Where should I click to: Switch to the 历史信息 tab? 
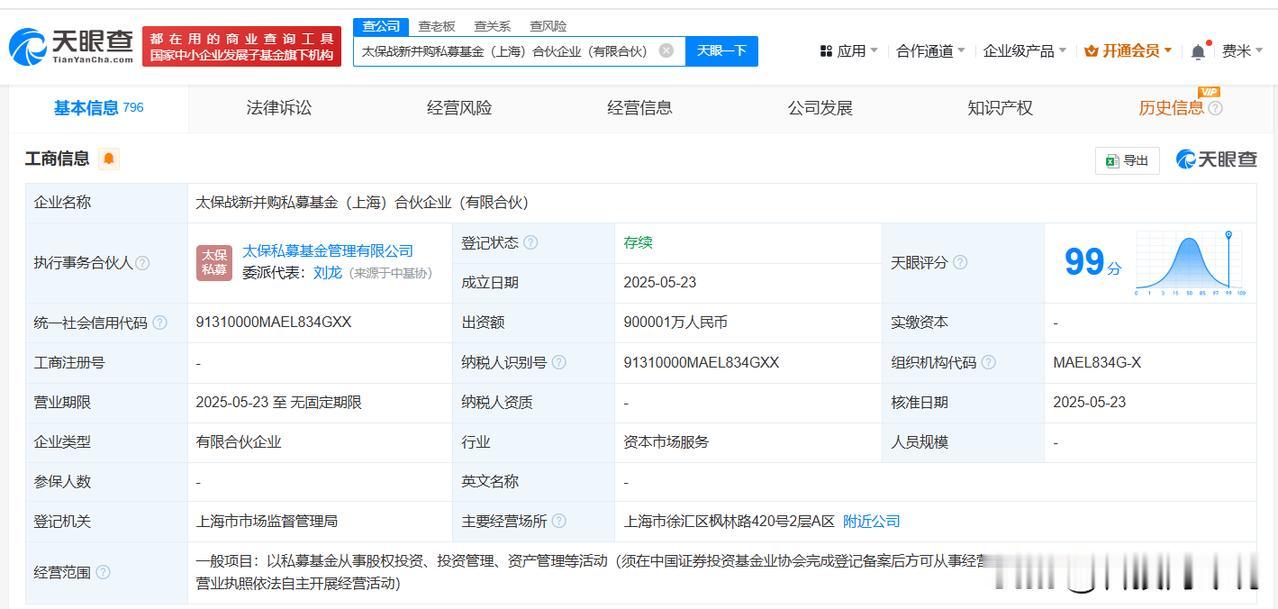point(1171,108)
